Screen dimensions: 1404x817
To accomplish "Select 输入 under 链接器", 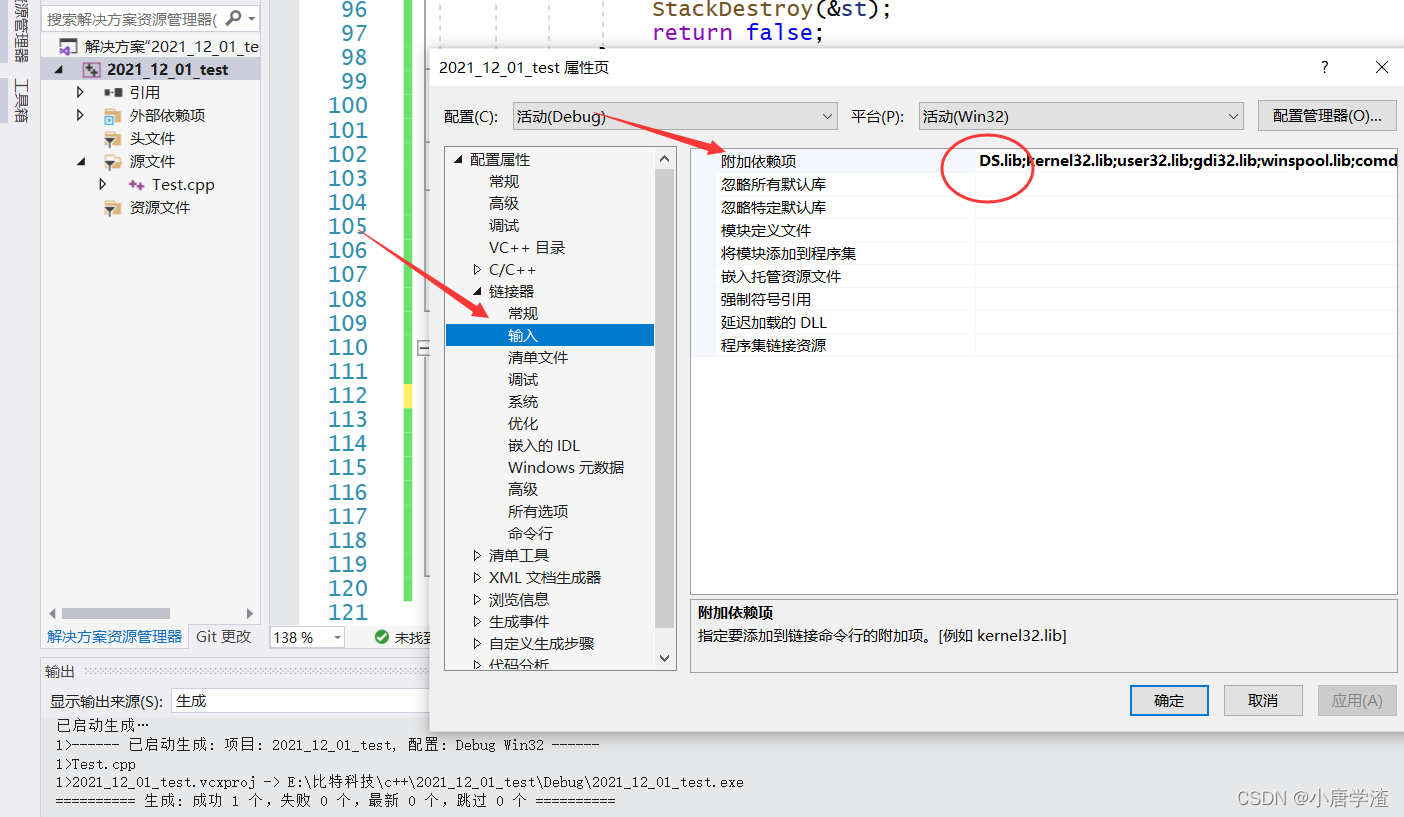I will coord(550,335).
